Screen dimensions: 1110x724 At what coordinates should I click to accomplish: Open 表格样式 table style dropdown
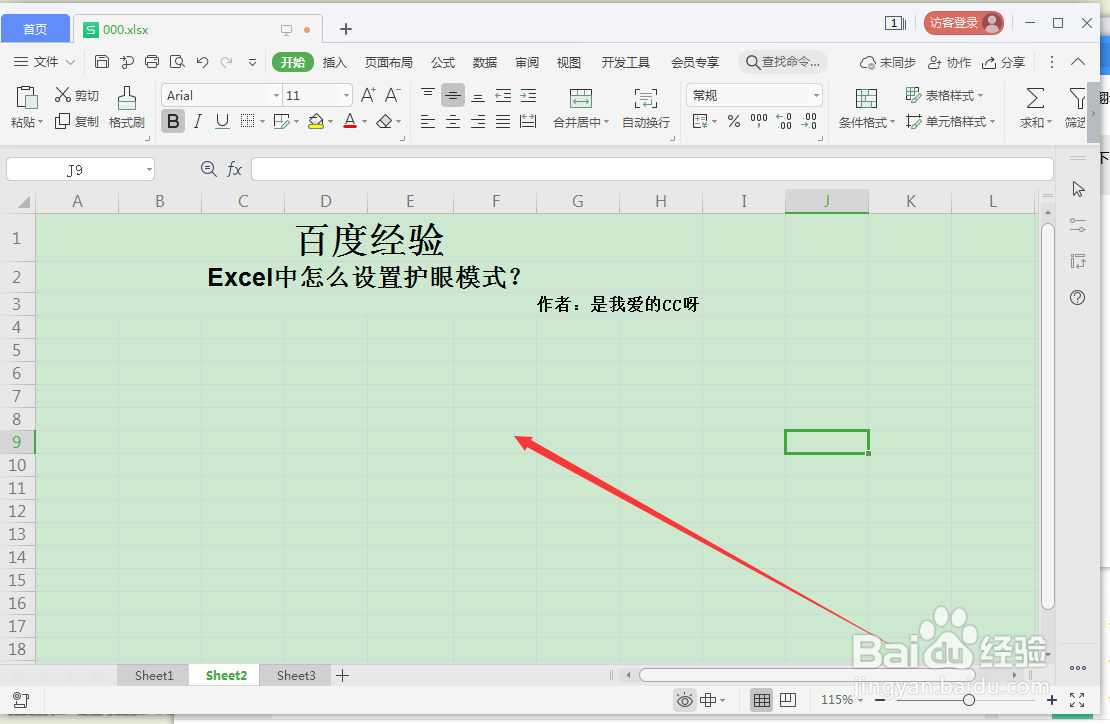pyautogui.click(x=944, y=95)
